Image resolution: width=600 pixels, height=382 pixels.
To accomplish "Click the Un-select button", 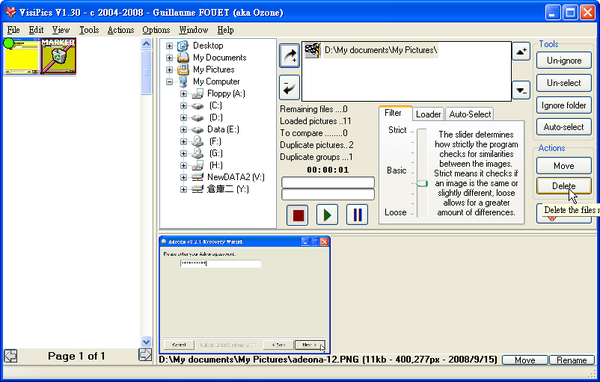I will click(x=564, y=83).
